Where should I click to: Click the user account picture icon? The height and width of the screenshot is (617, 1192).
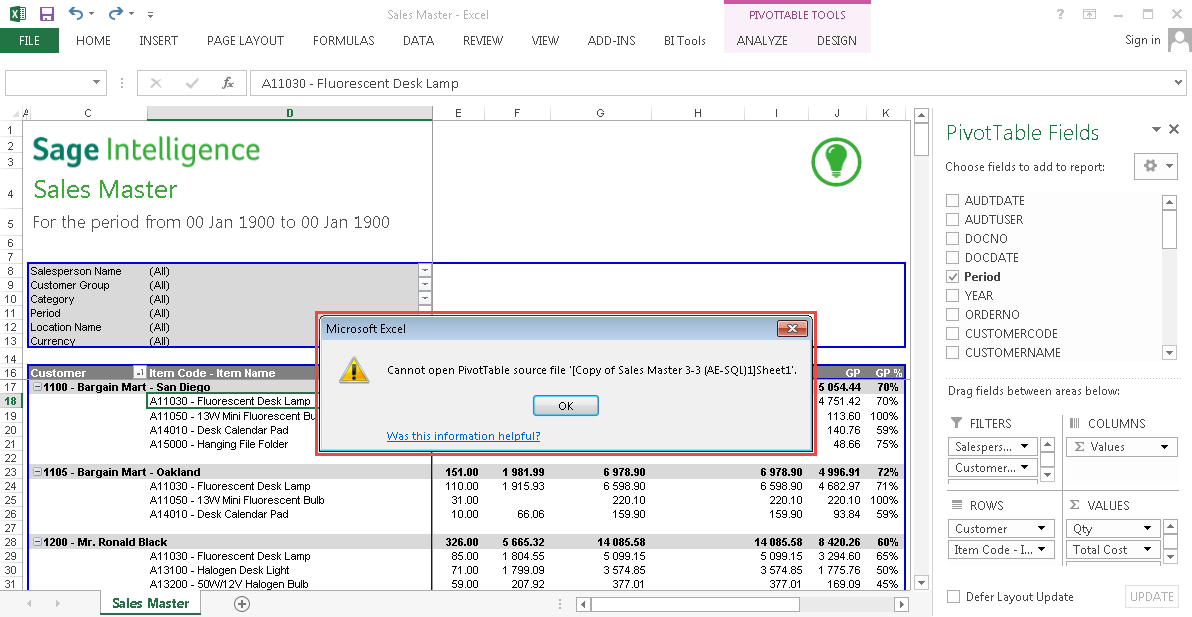click(x=1181, y=39)
